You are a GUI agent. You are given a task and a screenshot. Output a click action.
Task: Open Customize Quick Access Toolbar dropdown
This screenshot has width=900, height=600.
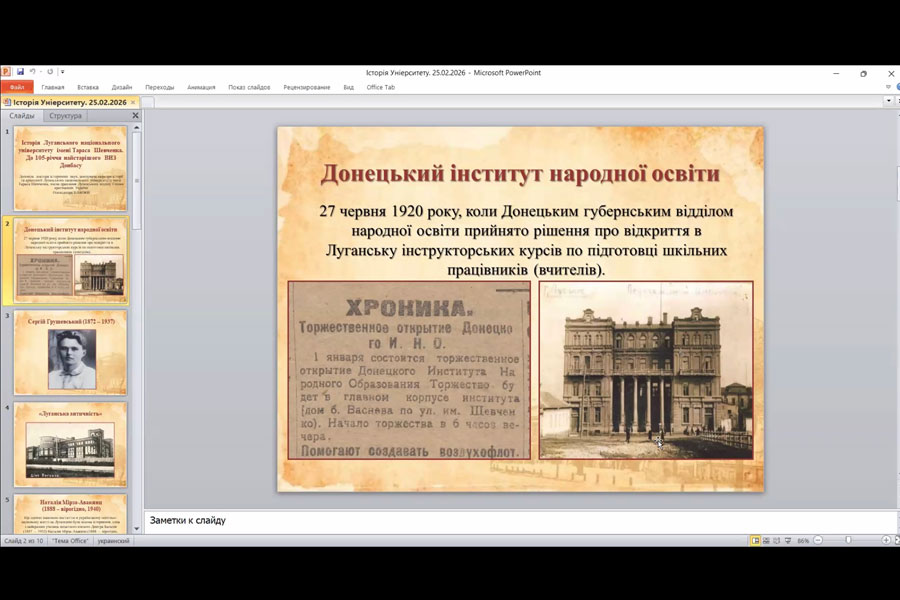(63, 72)
